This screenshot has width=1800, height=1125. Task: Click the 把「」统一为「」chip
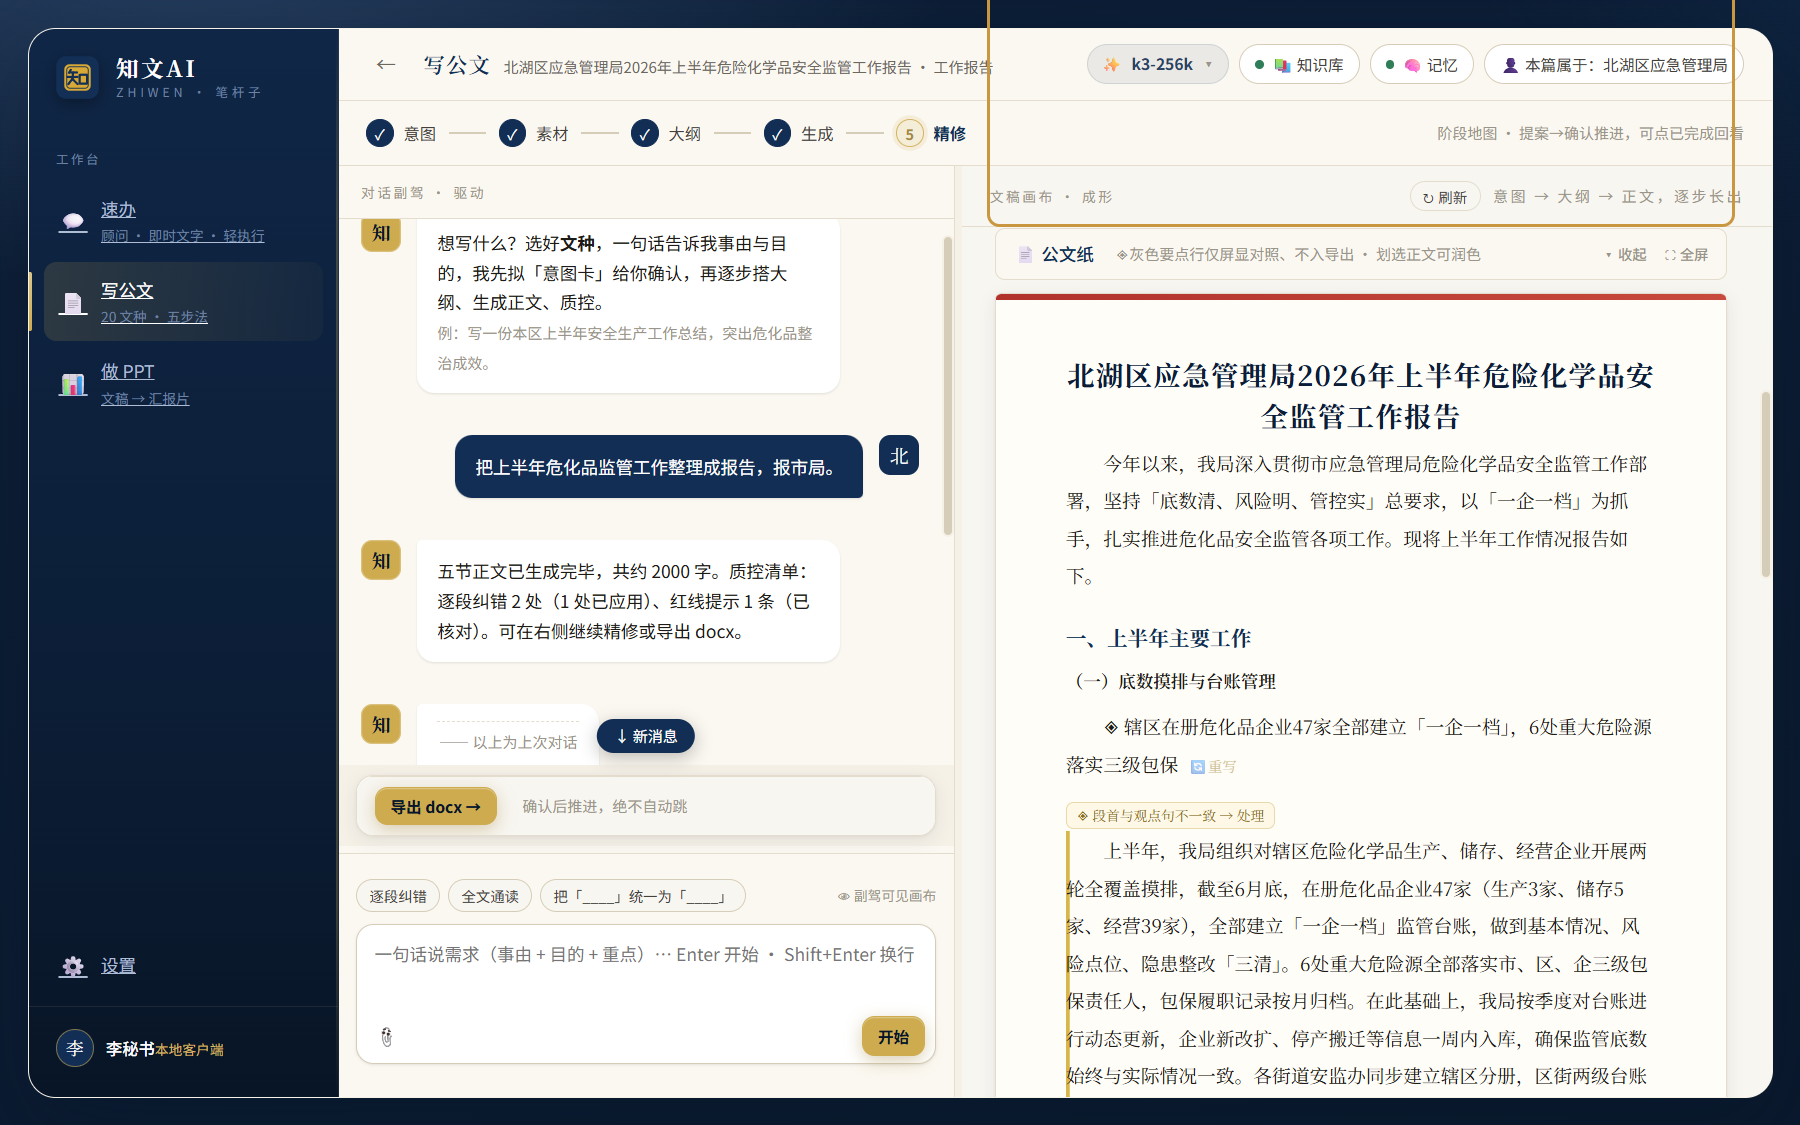coord(642,896)
